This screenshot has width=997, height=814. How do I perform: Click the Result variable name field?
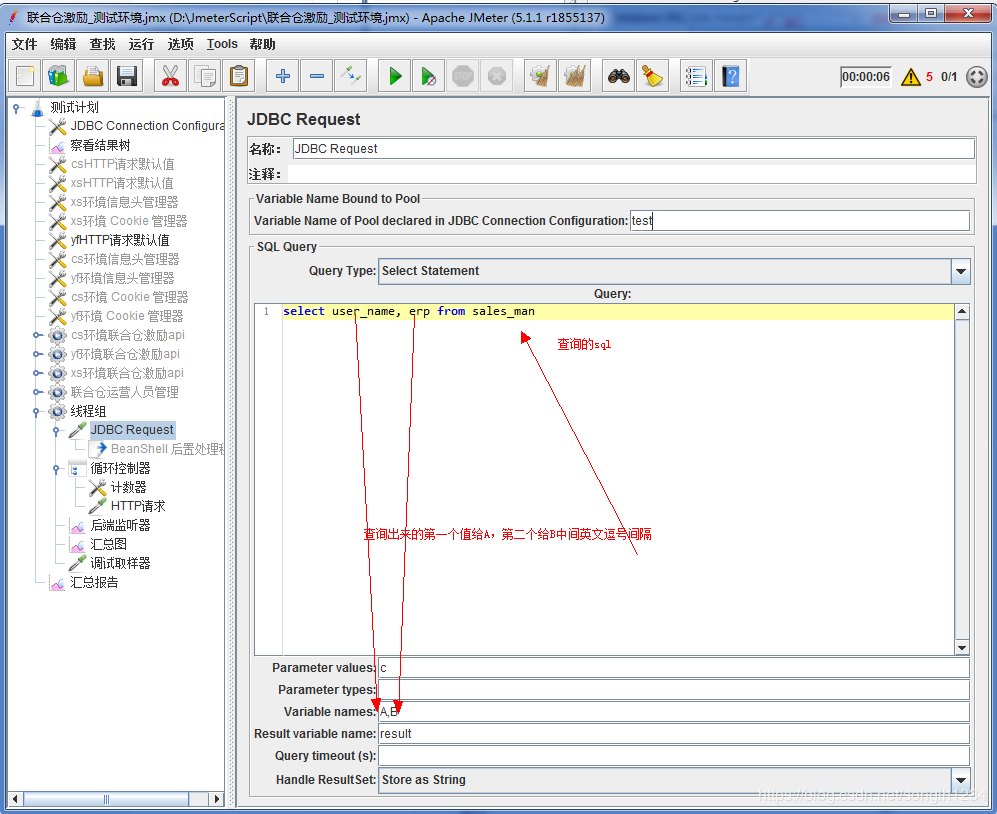(x=673, y=734)
